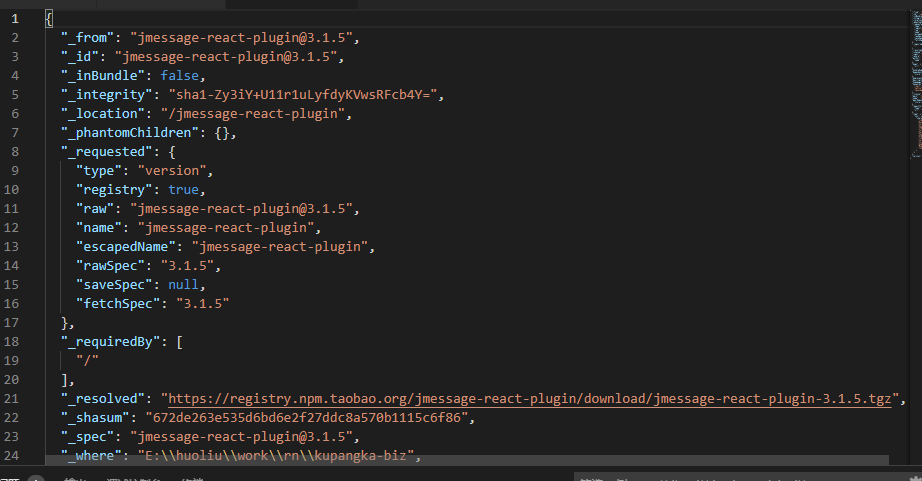The width and height of the screenshot is (922, 481).
Task: Click the "_inBundle" key
Action: point(103,76)
